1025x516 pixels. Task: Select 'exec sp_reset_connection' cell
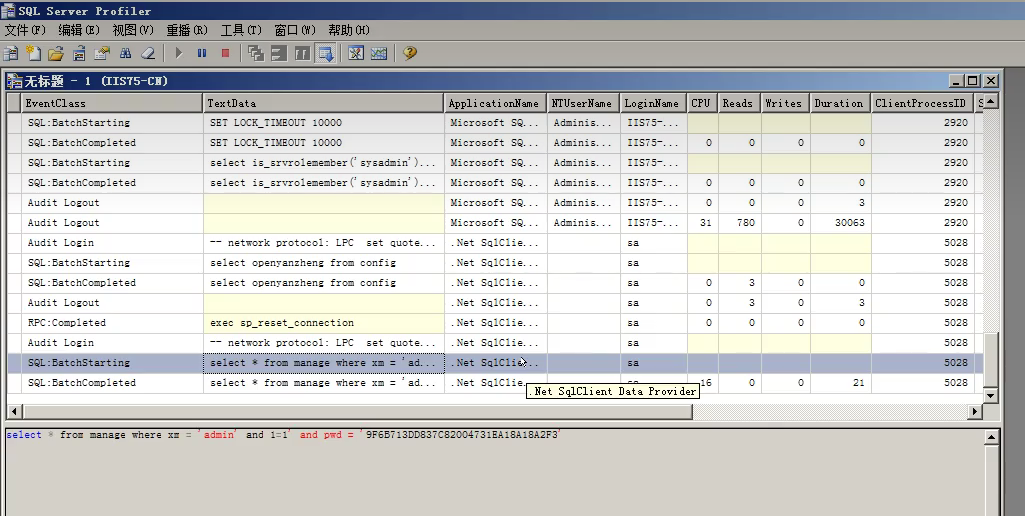(324, 322)
